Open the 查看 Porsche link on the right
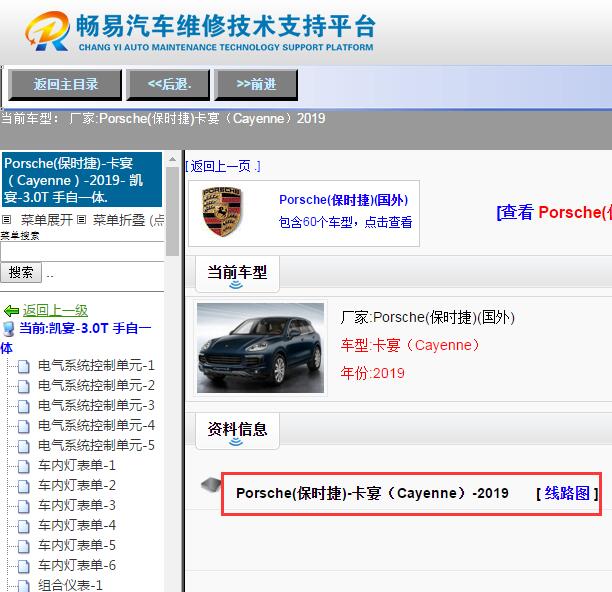 click(554, 212)
